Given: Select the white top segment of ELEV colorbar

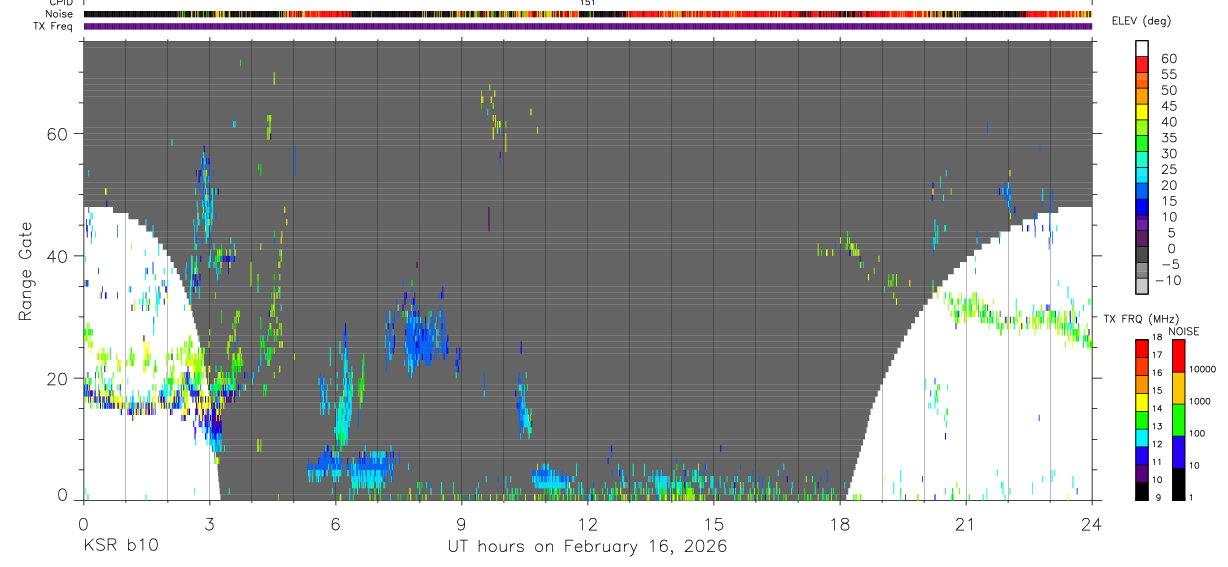Looking at the screenshot, I should 1141,49.
